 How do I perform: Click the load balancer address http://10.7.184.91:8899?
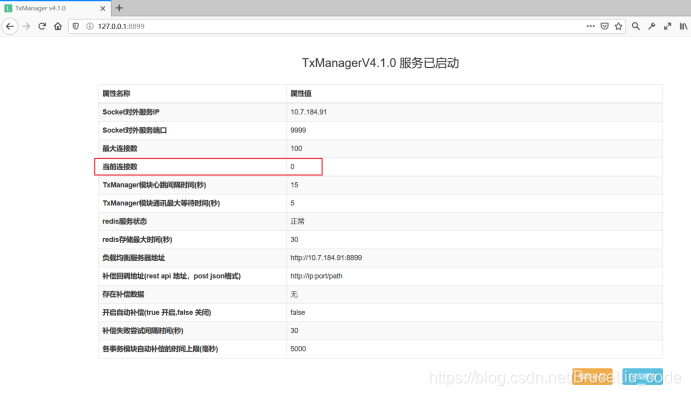[x=326, y=258]
